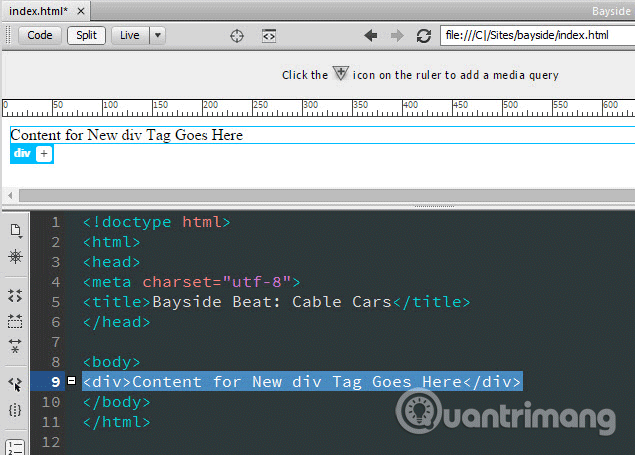Collapse the code block on line 9
635x455 pixels.
72,381
